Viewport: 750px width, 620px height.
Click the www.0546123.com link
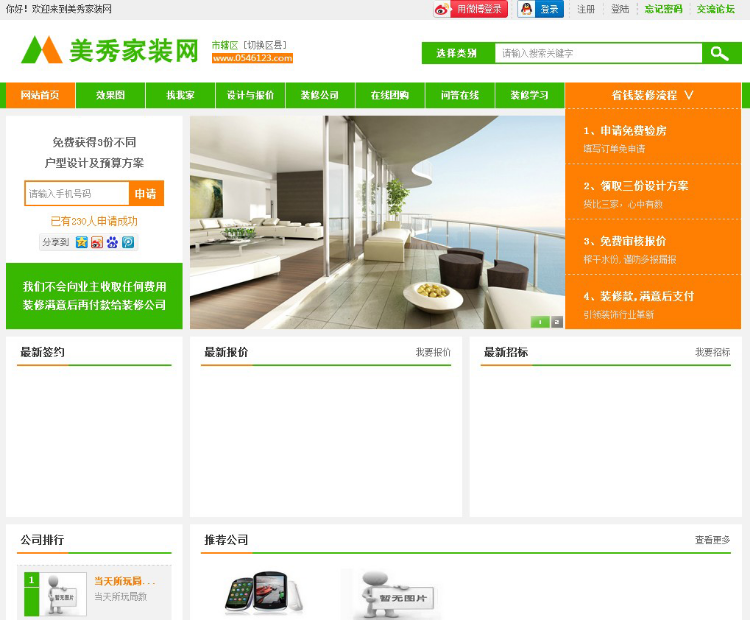click(252, 58)
